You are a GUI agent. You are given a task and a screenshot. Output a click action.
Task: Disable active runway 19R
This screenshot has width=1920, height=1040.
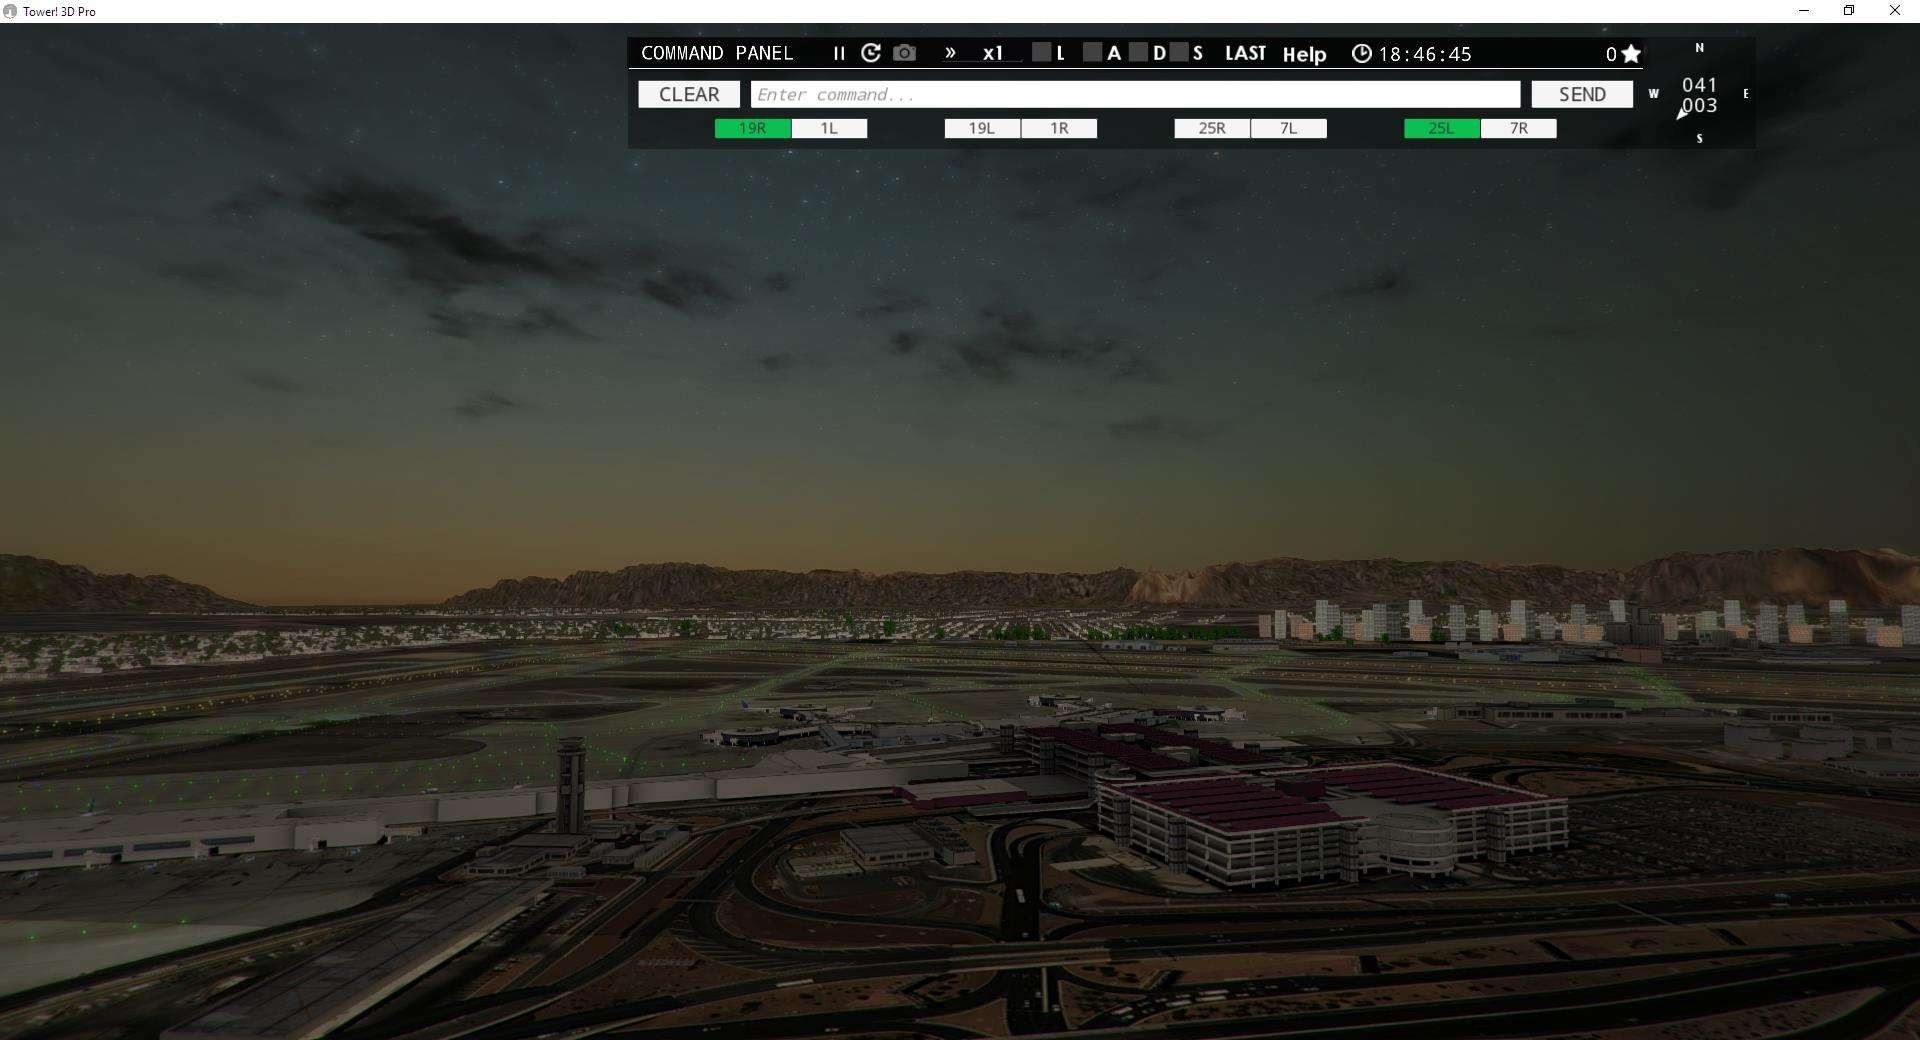pos(751,128)
